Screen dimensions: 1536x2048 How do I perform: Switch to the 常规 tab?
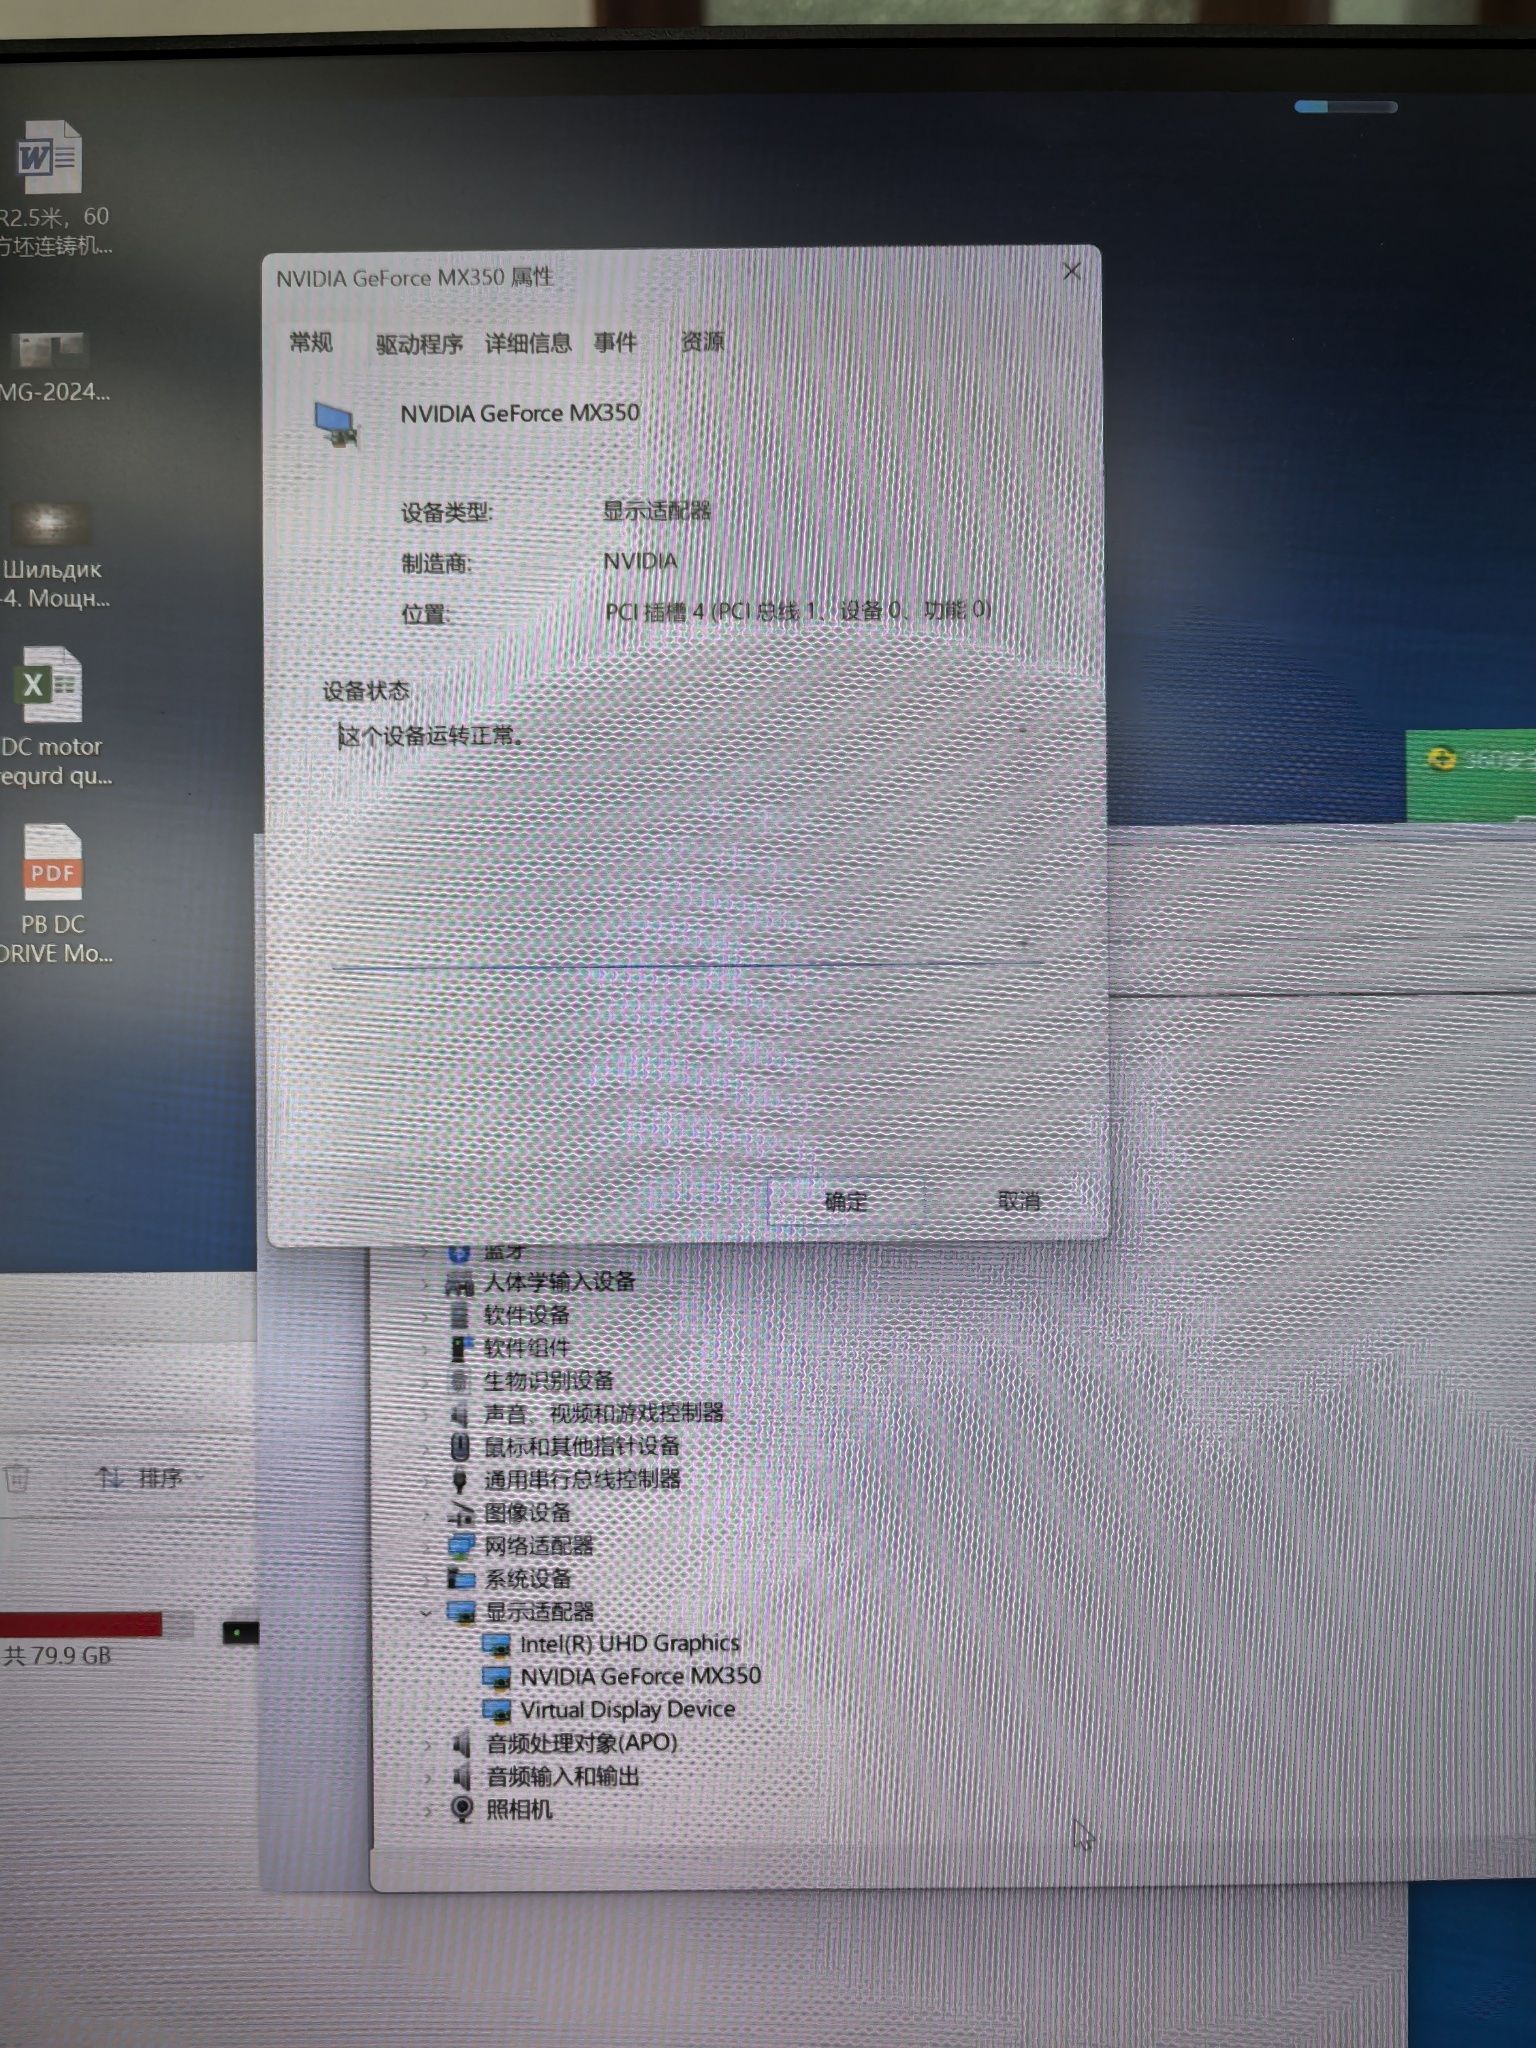click(x=311, y=343)
